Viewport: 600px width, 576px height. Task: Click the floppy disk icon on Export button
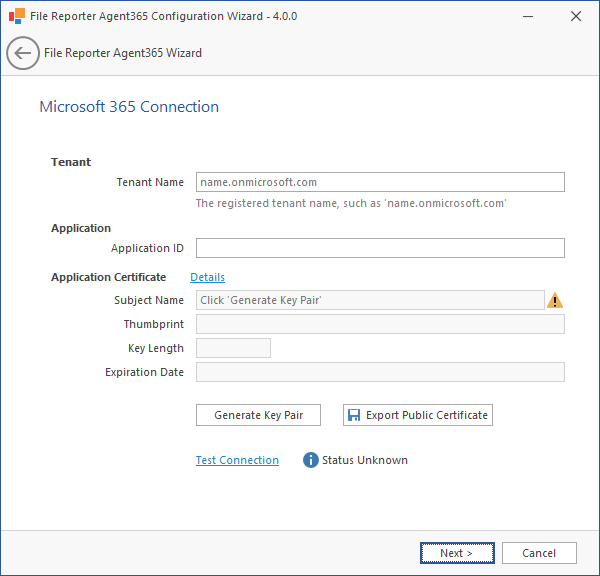tap(354, 415)
